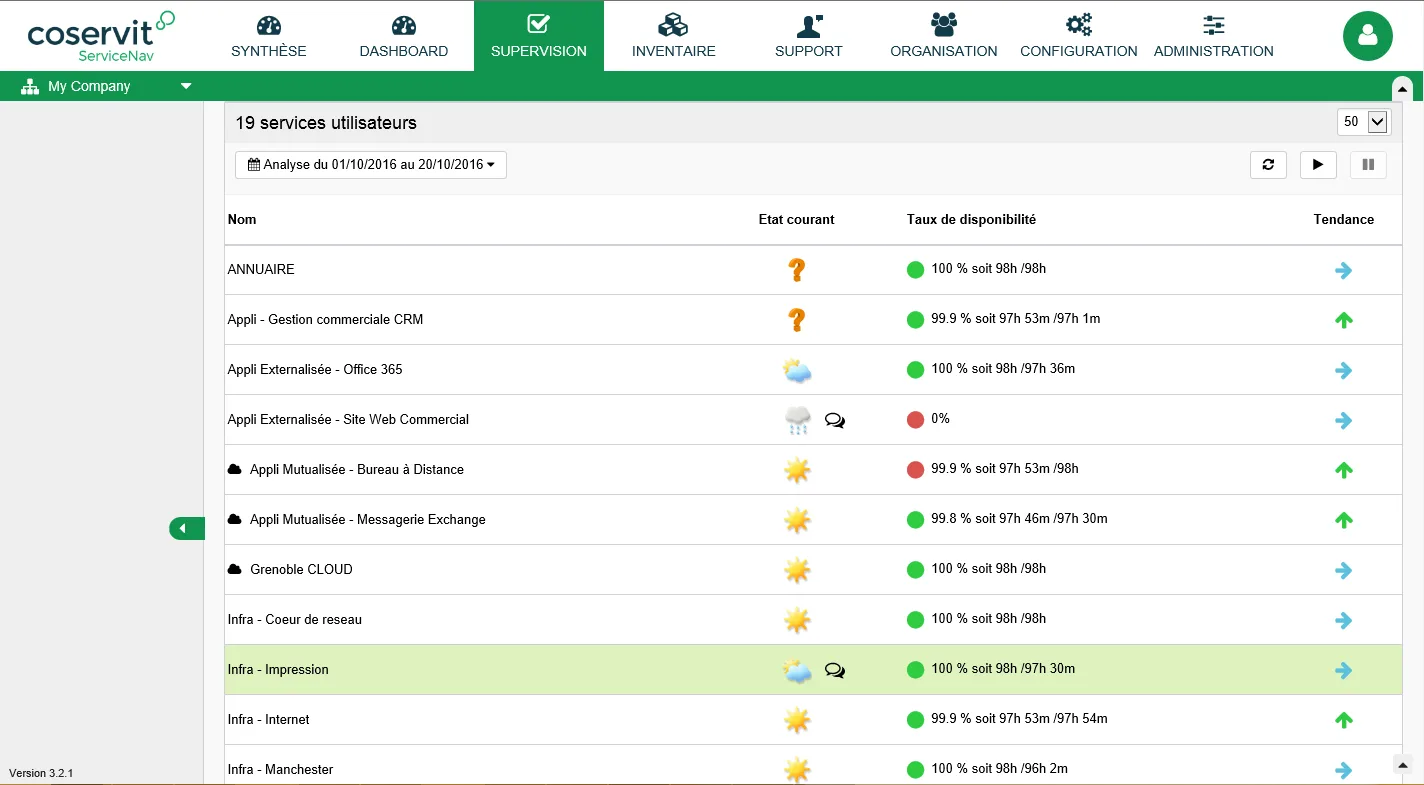Sort by the Tendance column header
This screenshot has height=785, width=1424.
coord(1344,219)
